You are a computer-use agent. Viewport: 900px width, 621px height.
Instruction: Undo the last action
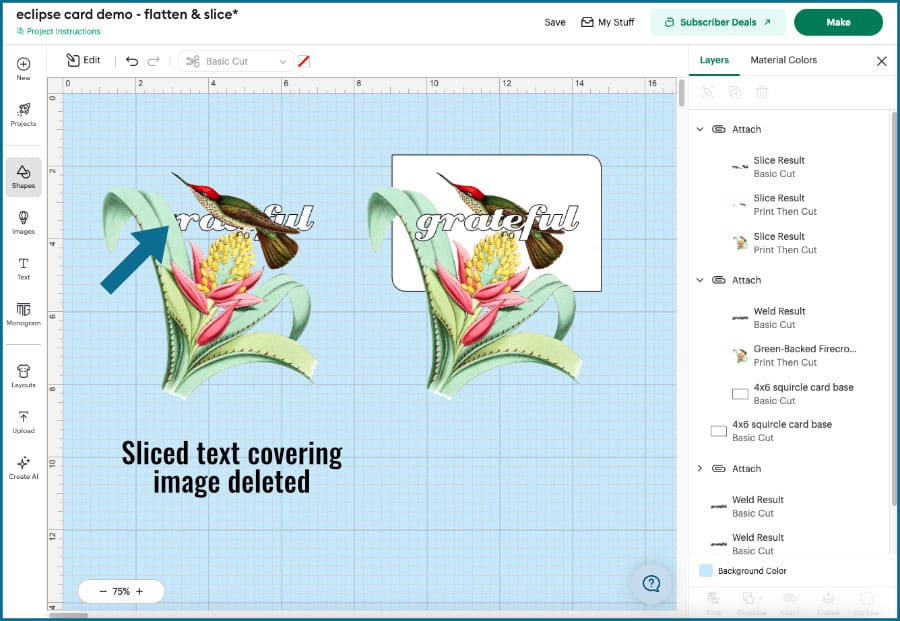pos(132,61)
